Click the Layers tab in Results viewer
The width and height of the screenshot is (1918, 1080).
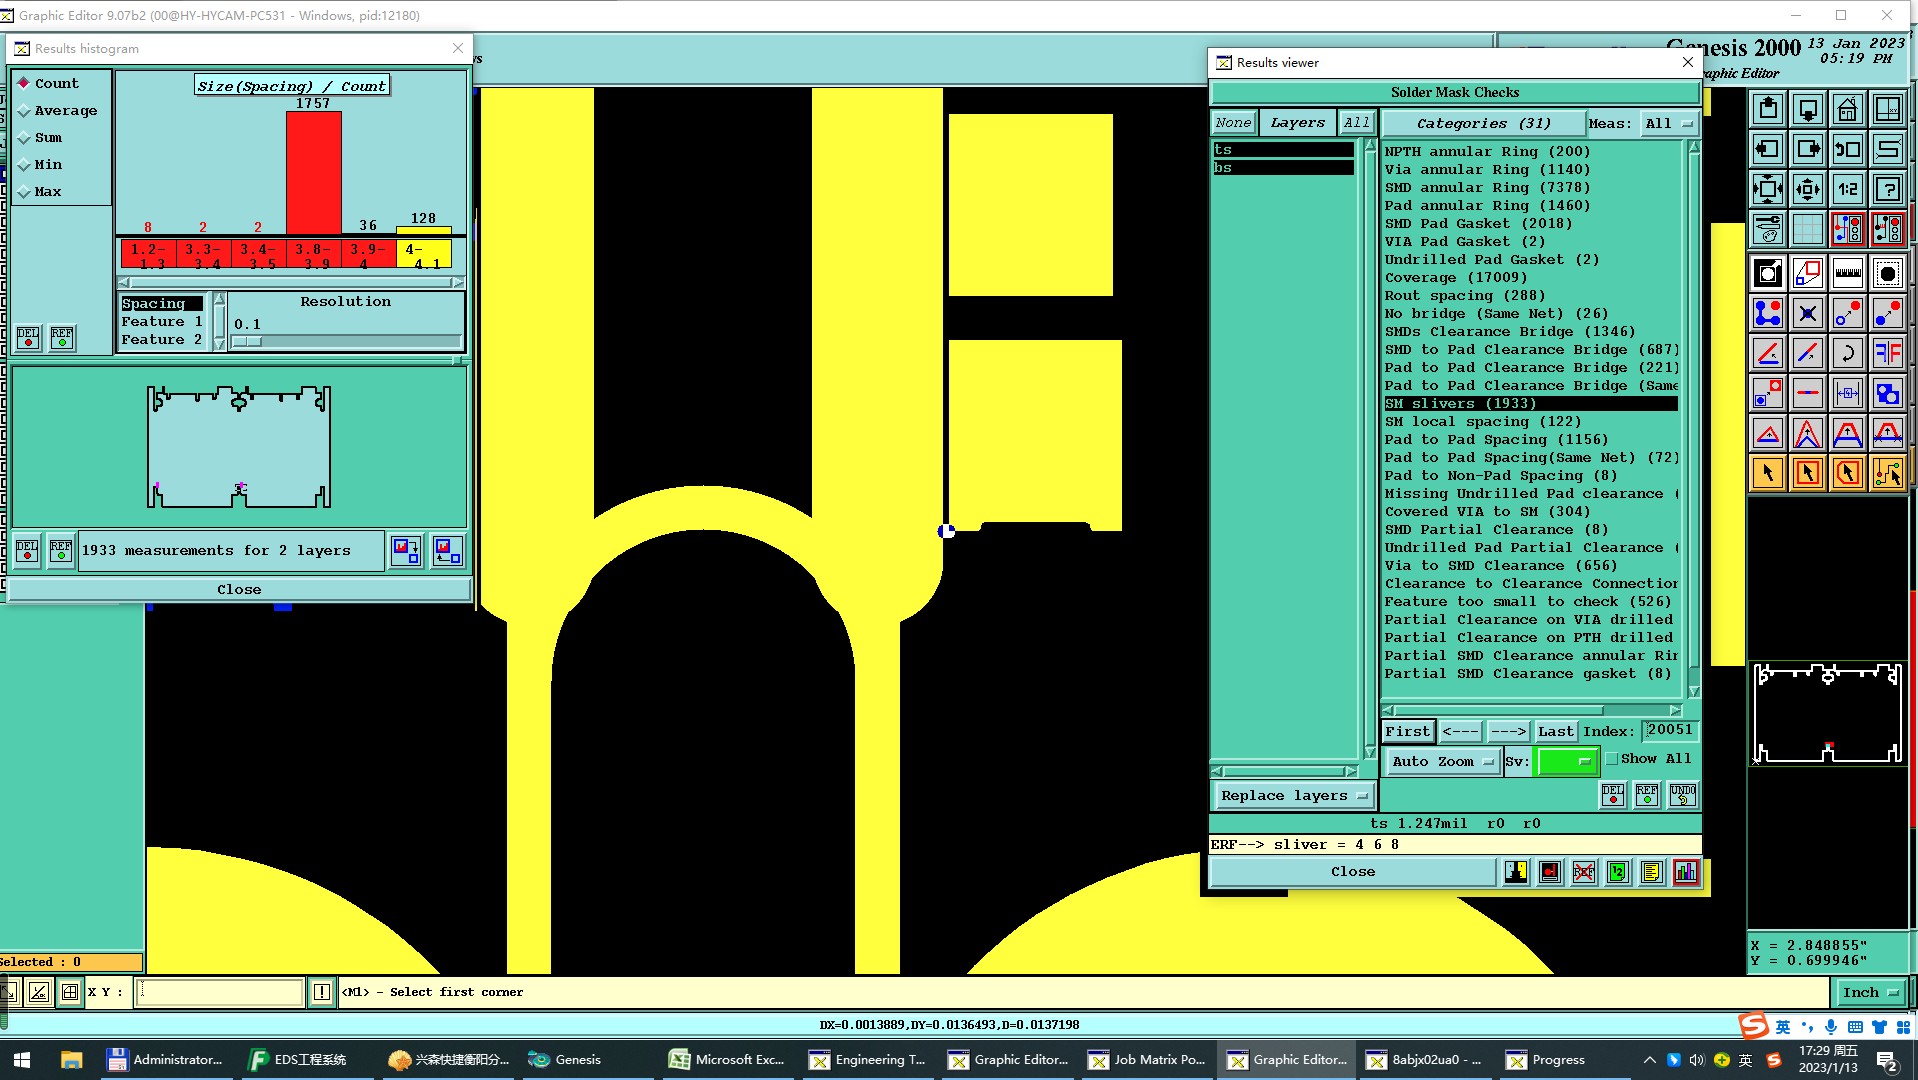coord(1297,122)
